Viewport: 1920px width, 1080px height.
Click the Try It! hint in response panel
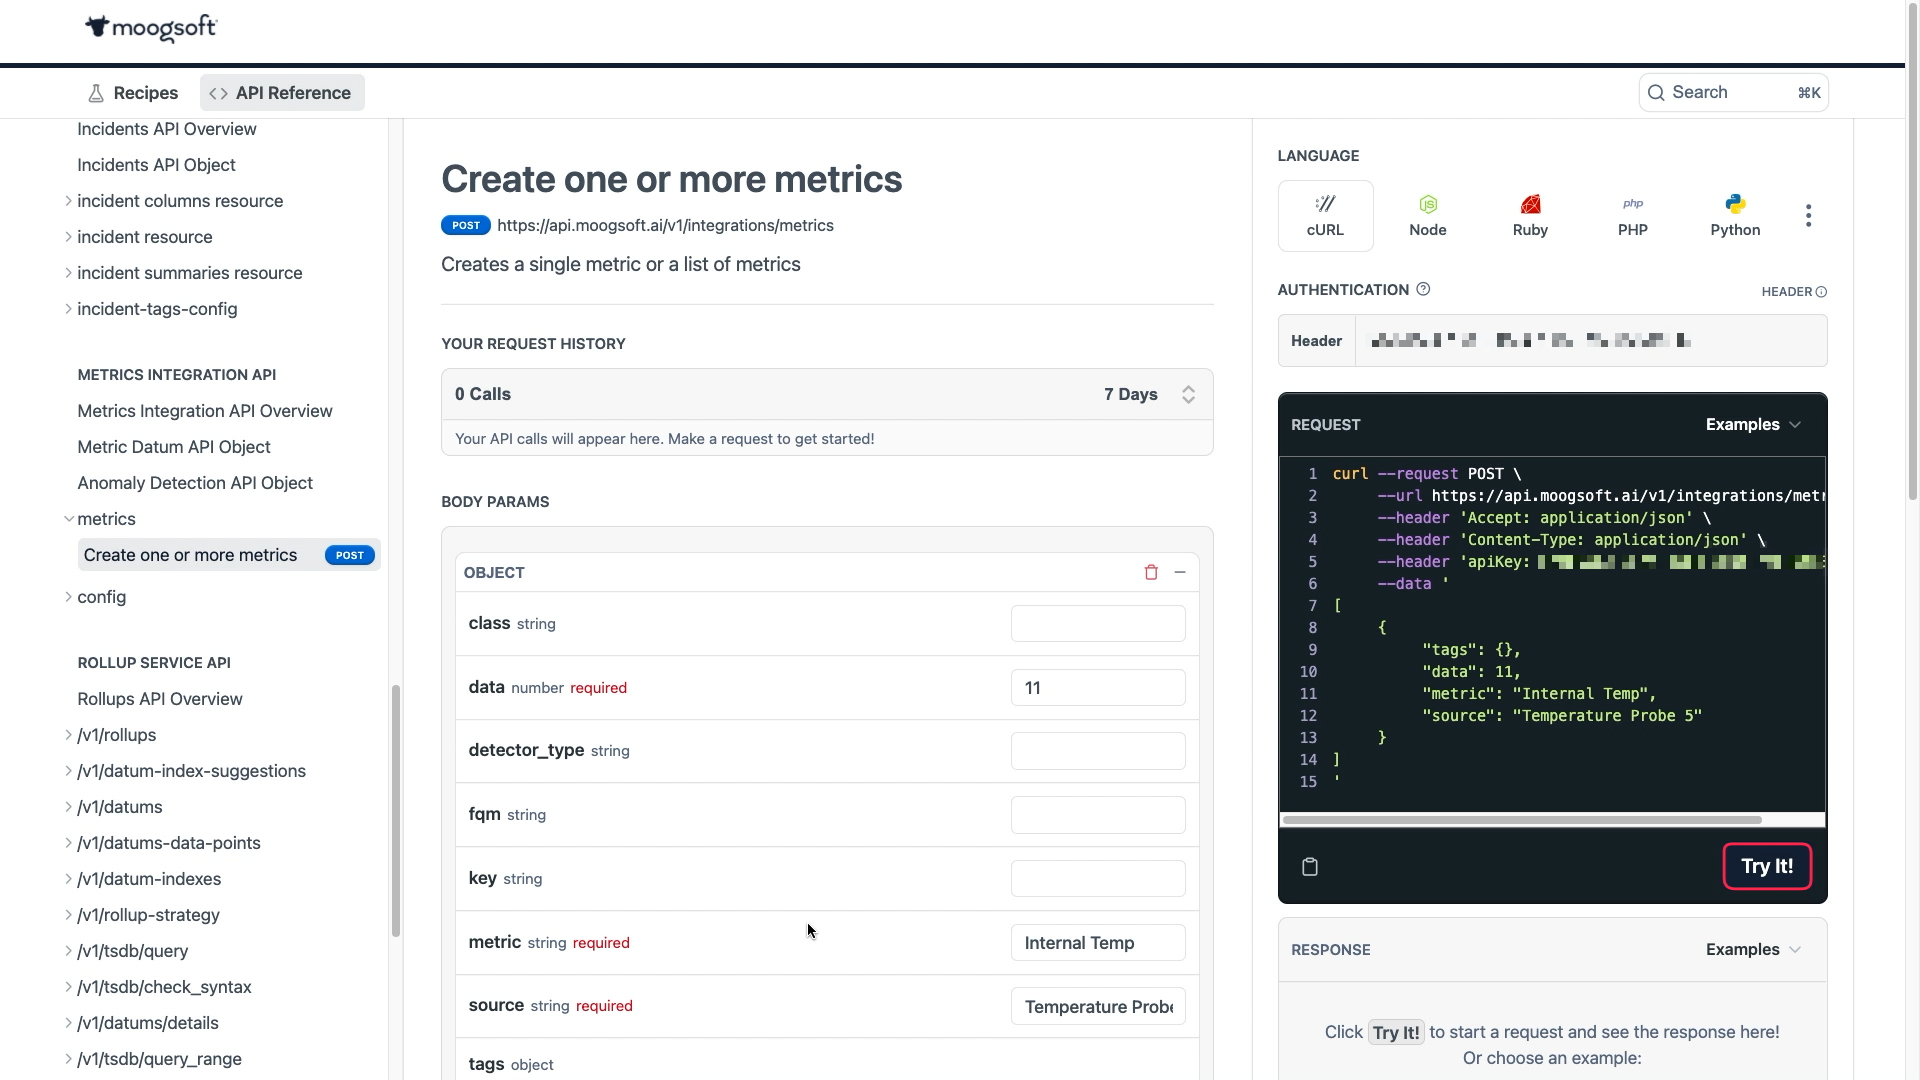1396,1033
